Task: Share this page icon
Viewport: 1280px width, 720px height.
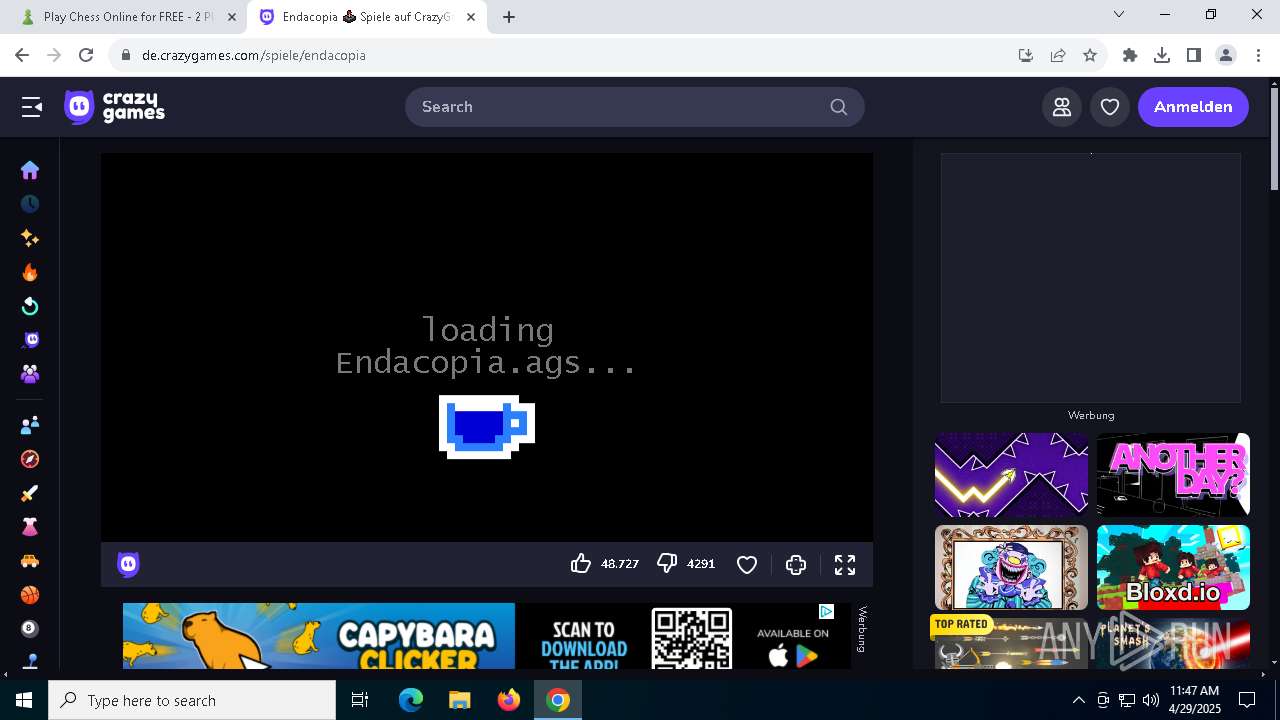Action: pyautogui.click(x=1058, y=55)
